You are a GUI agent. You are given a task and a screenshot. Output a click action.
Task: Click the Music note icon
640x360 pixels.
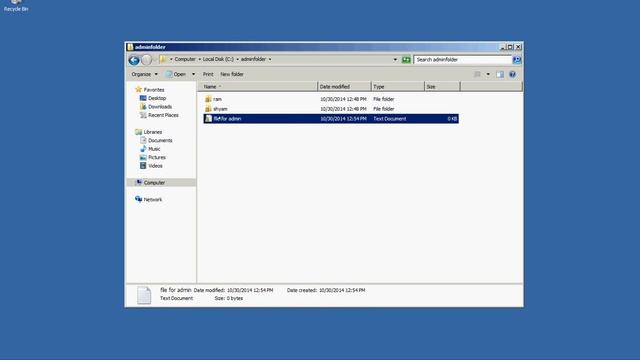143,149
